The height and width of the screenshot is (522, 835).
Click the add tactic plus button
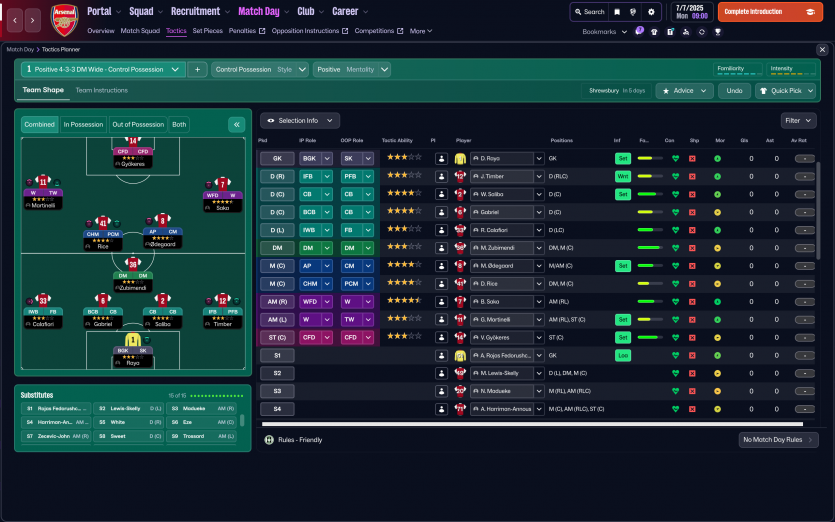click(x=197, y=70)
